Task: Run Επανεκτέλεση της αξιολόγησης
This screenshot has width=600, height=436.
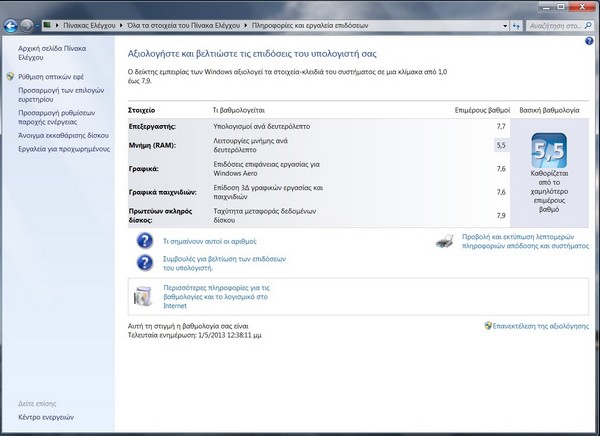Action: [x=541, y=326]
